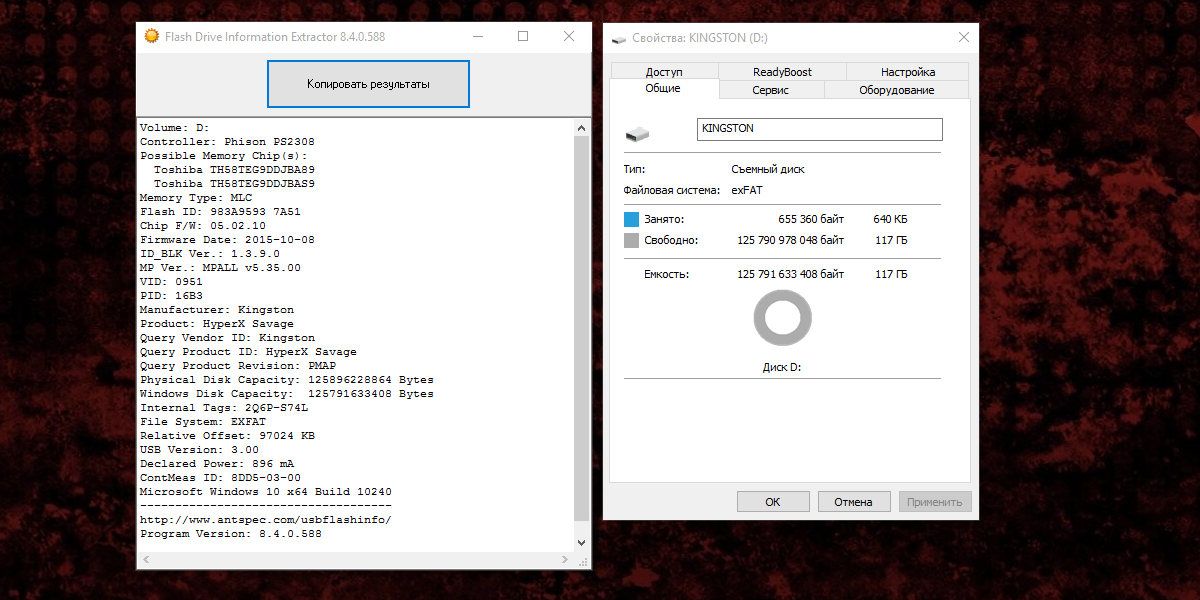
Task: Click the KINGSTON volume label field
Action: [x=819, y=129]
